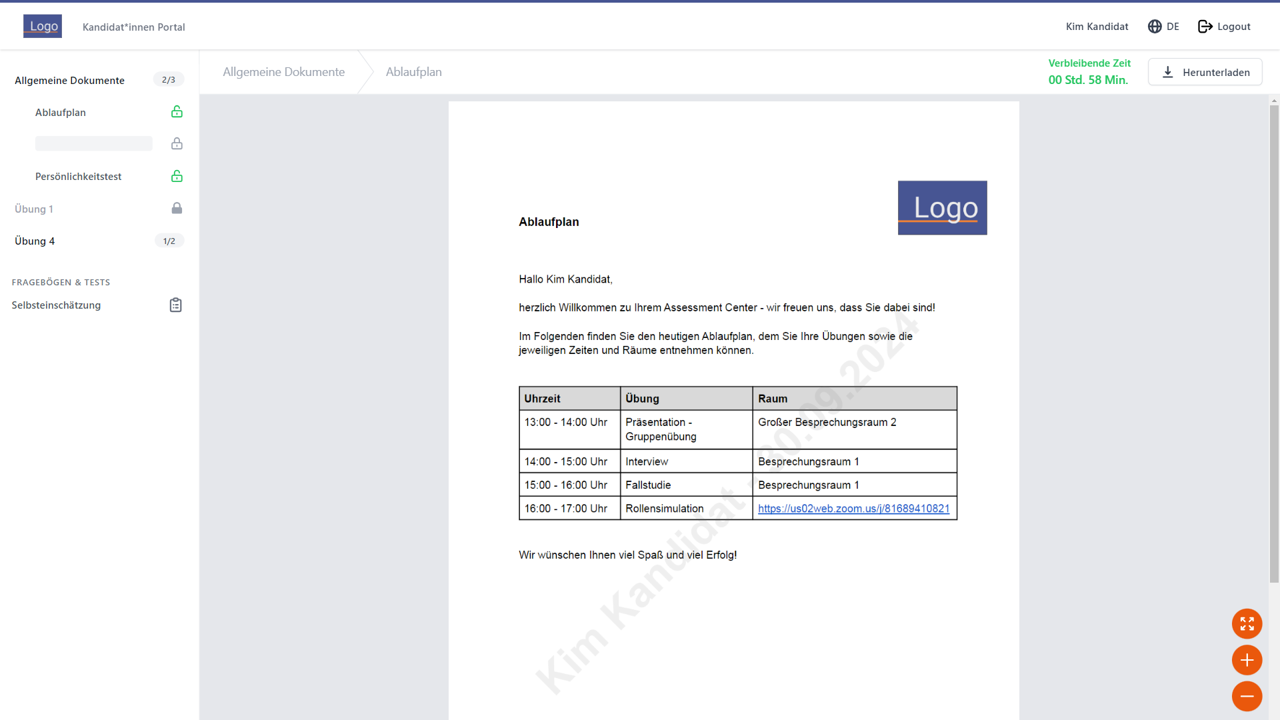The image size is (1280, 720).
Task: Click the orange plus zoom-in button
Action: pos(1247,660)
